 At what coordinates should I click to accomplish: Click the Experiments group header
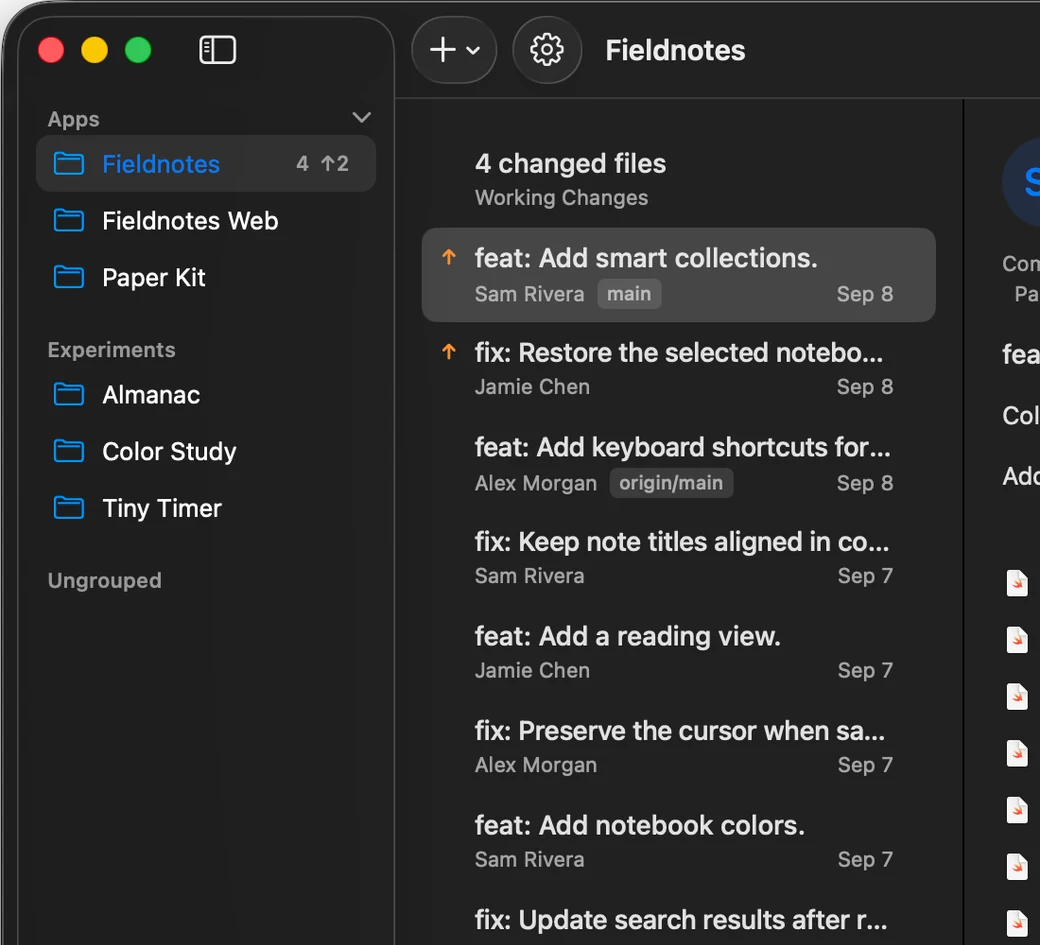tap(111, 350)
